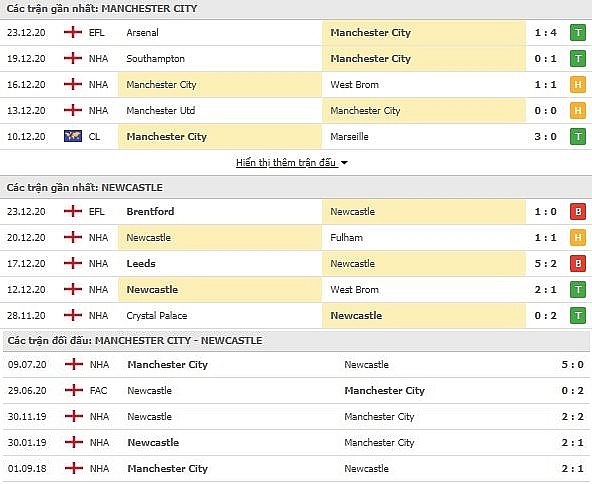The width and height of the screenshot is (592, 484).
Task: Open 'Hiển thị thêm trận đấu' link
Action: (x=286, y=163)
